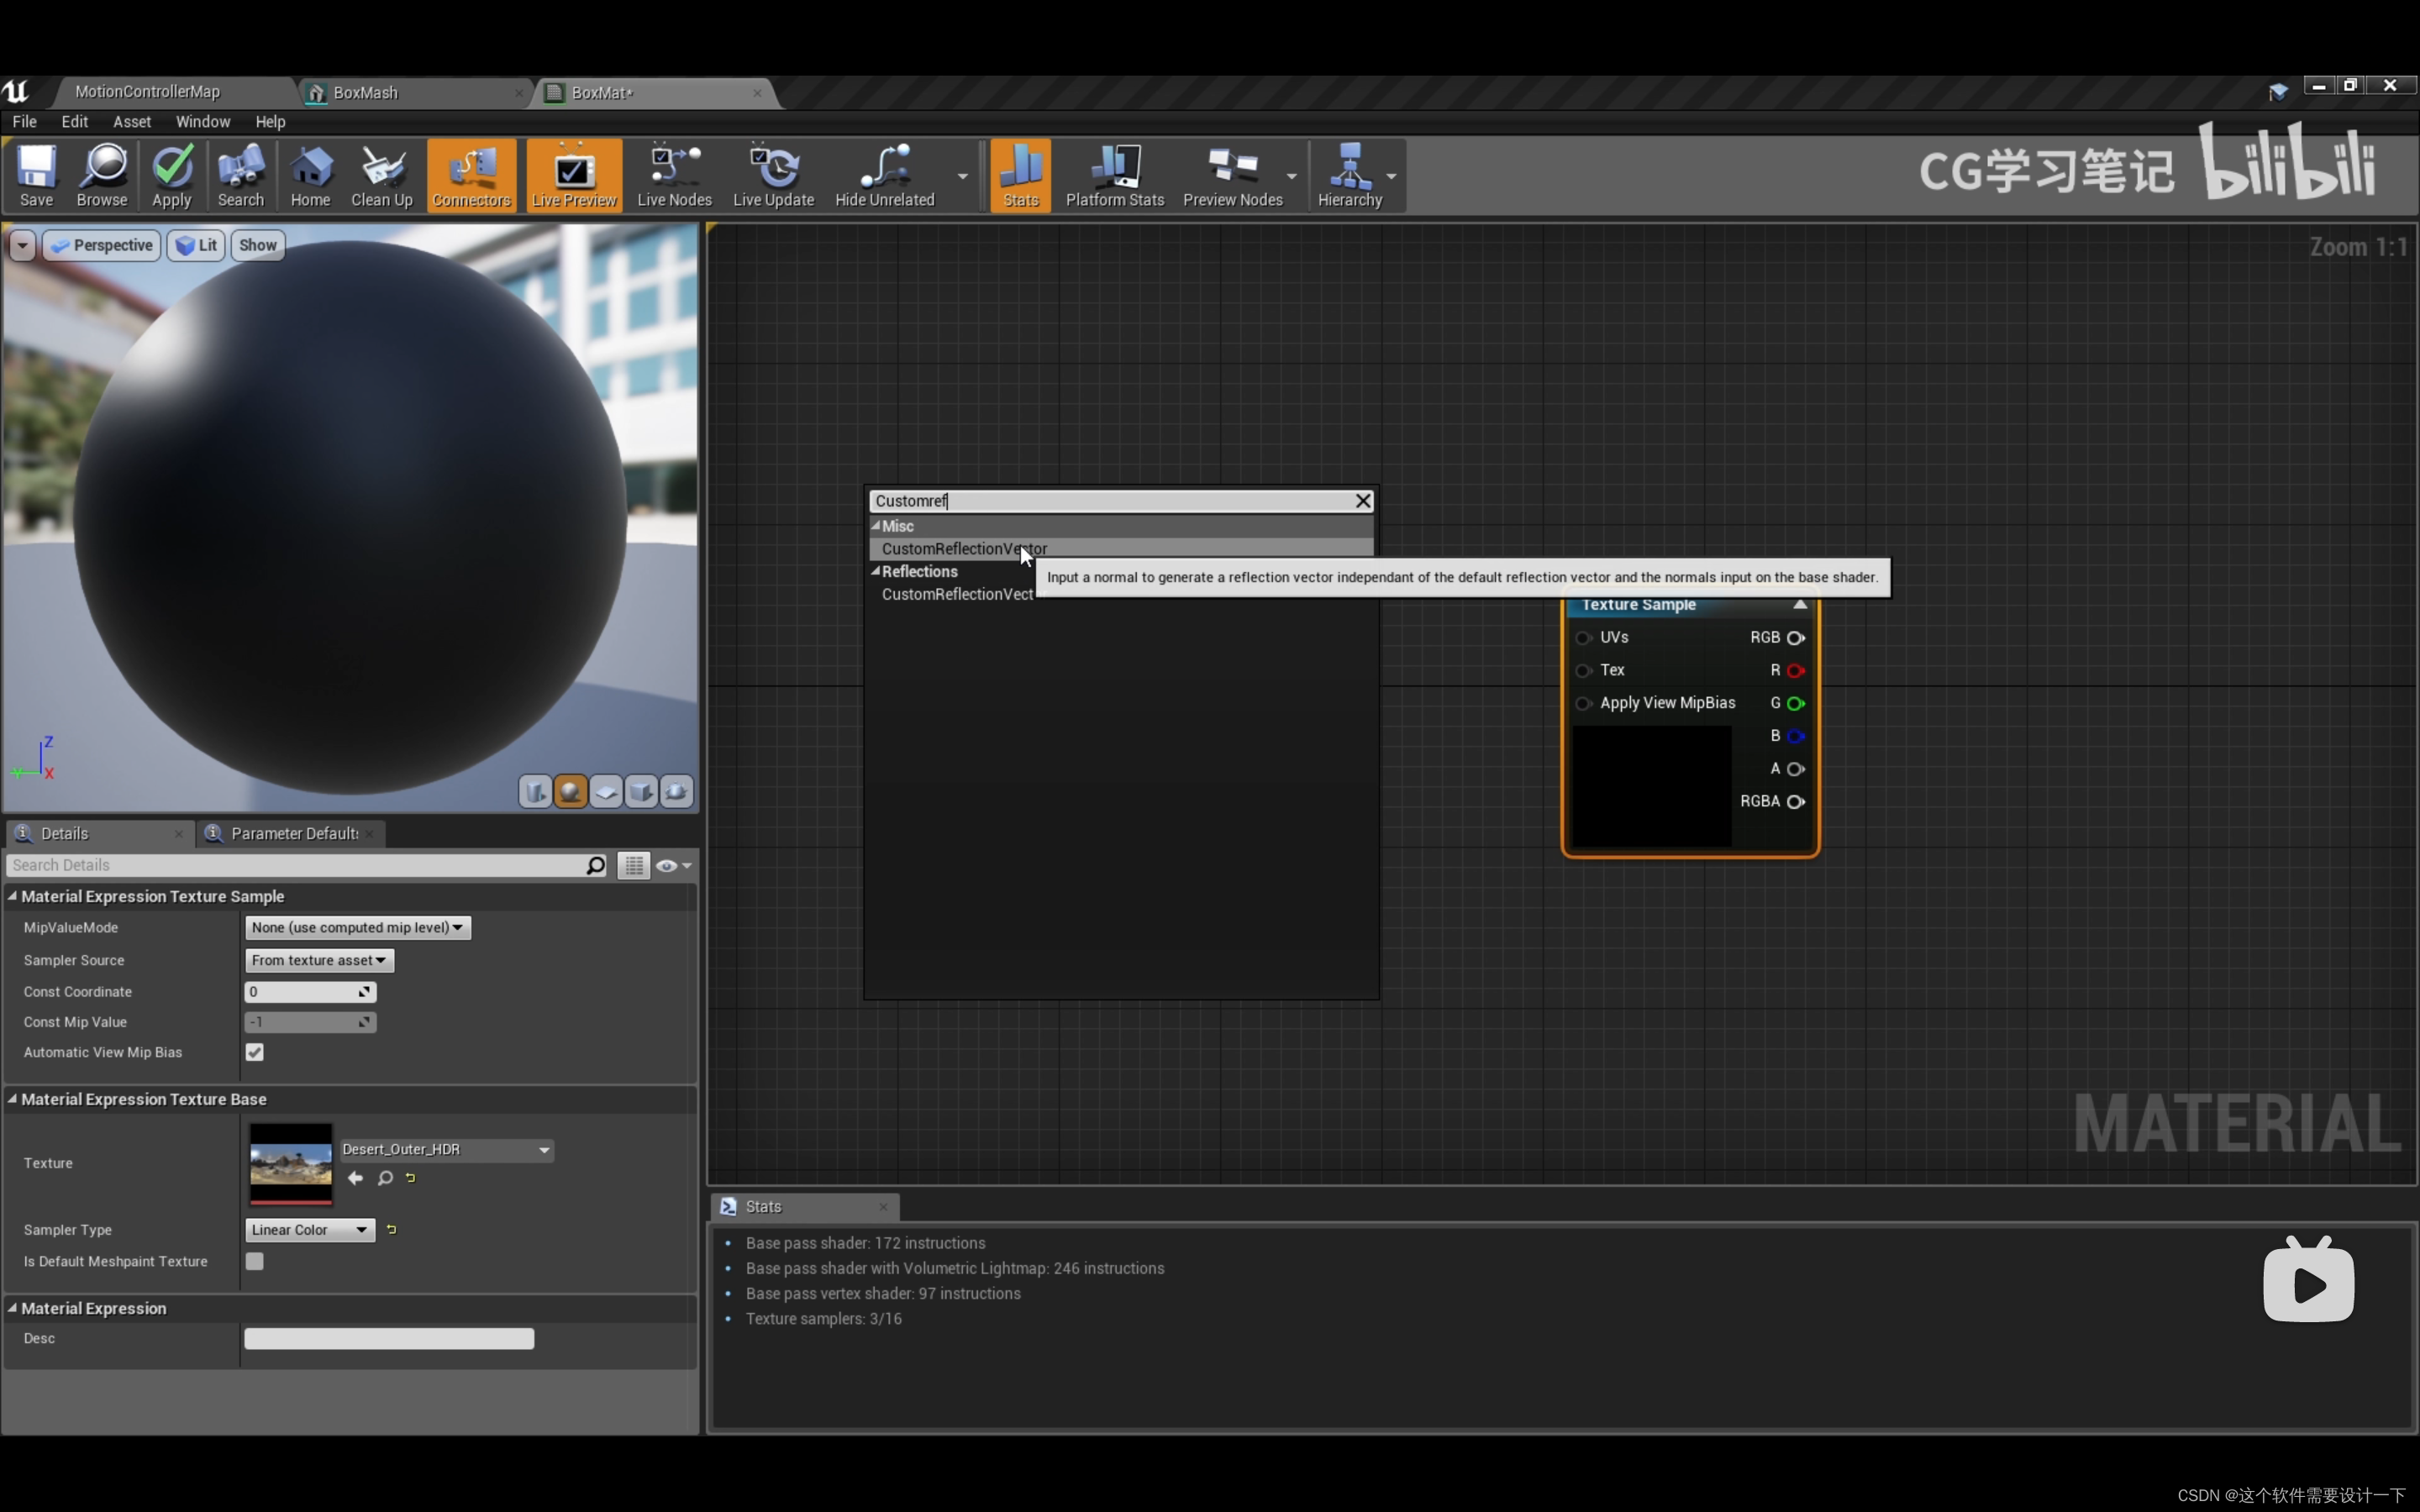
Task: Enable the Apply View MipBias toggle
Action: tap(1584, 702)
